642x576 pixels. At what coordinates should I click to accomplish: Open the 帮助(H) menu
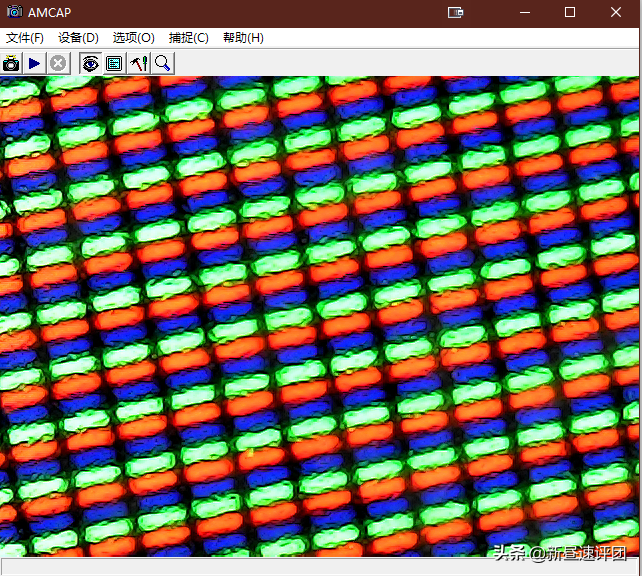(243, 38)
